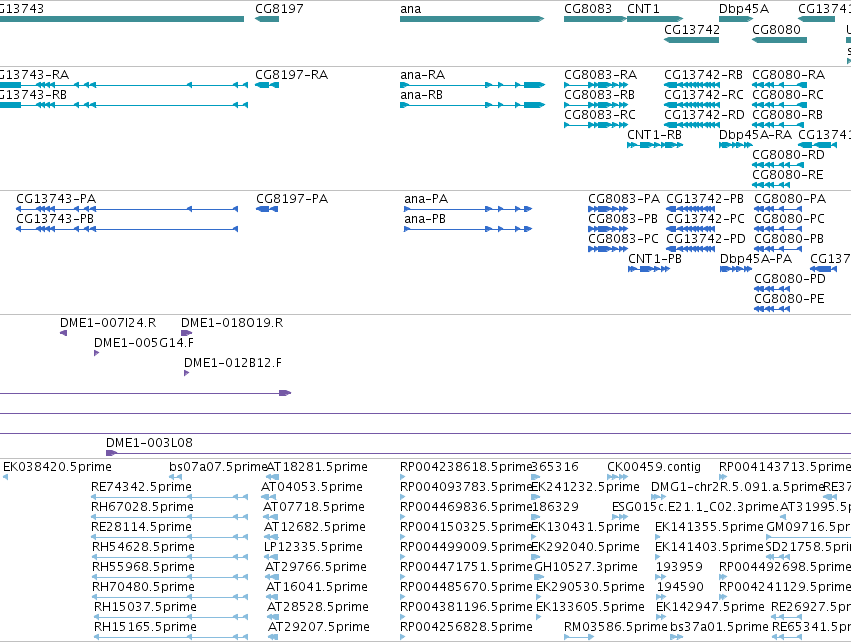Select EST LP12335.5prime
851x642 pixels.
(271, 557)
